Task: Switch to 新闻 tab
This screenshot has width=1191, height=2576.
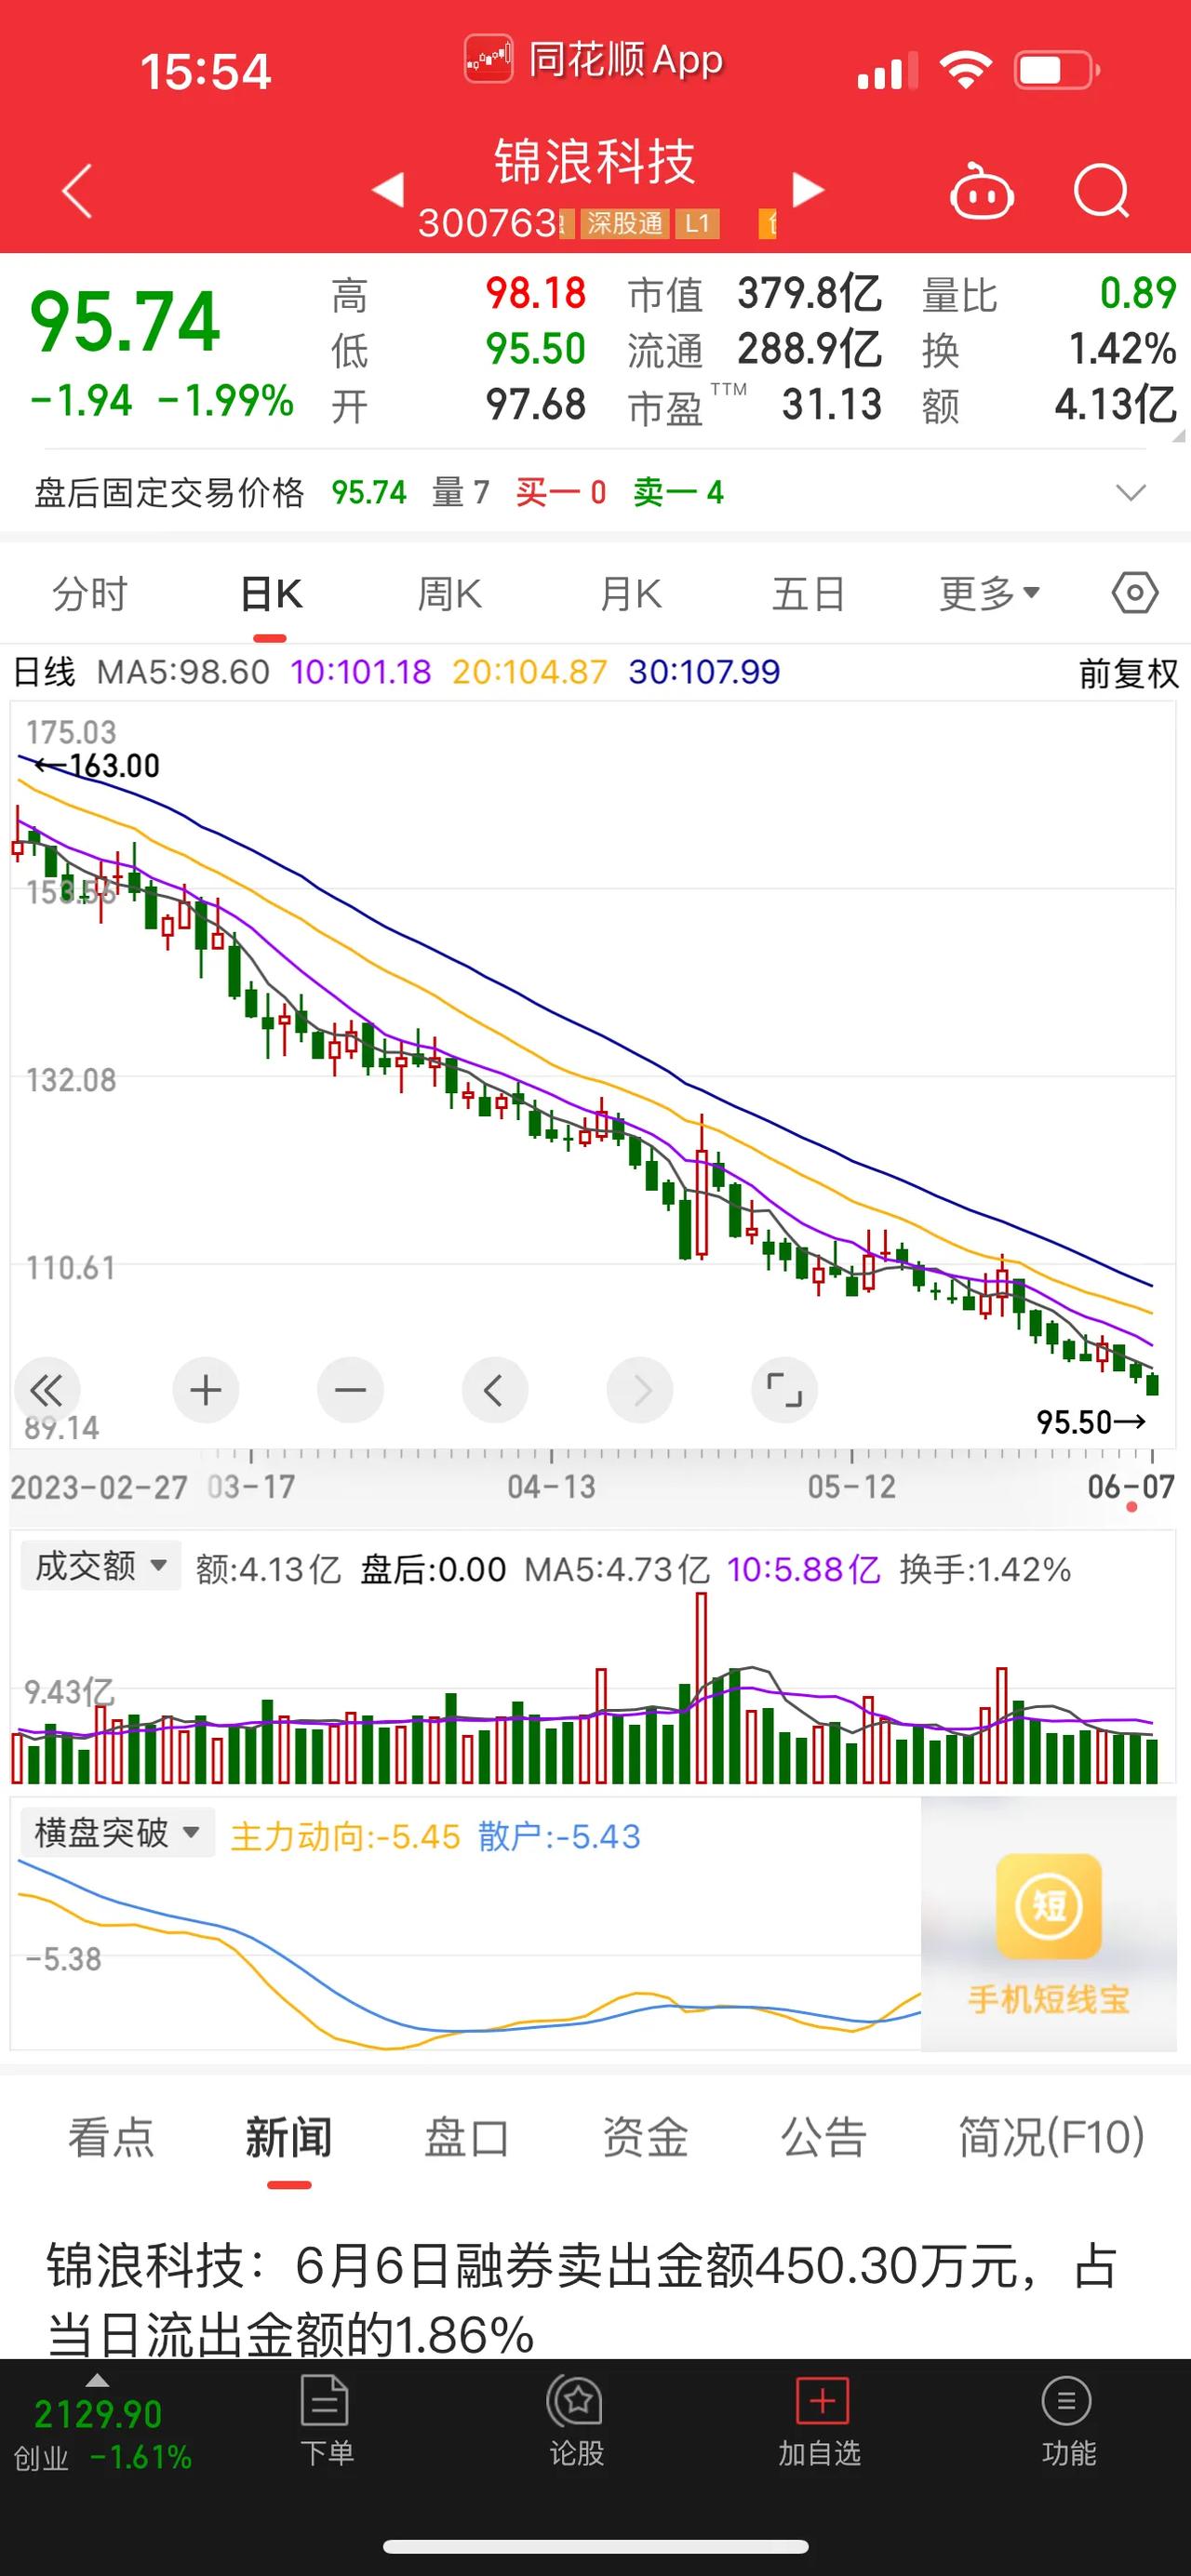Action: point(289,2138)
